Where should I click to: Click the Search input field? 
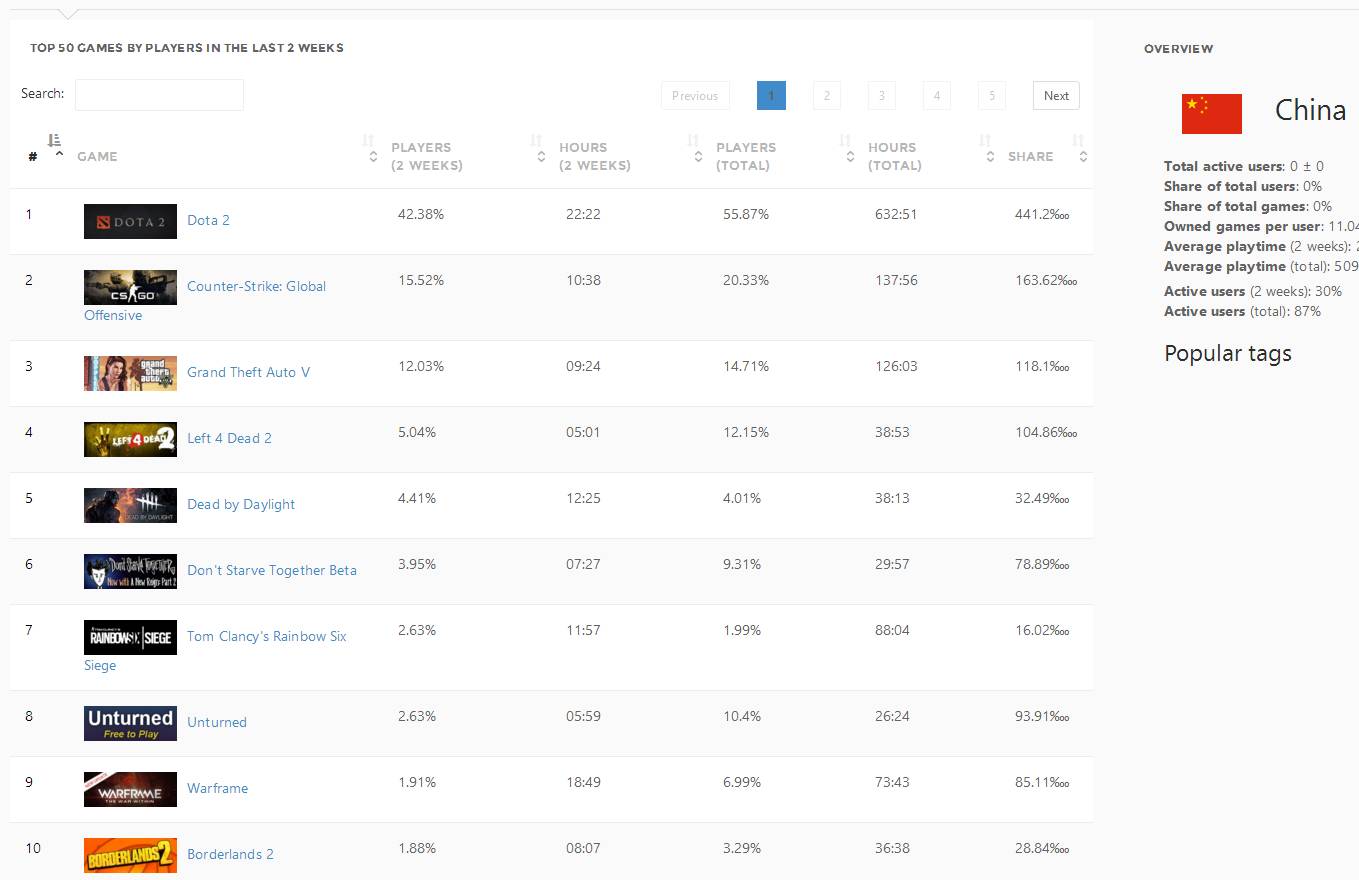(159, 95)
